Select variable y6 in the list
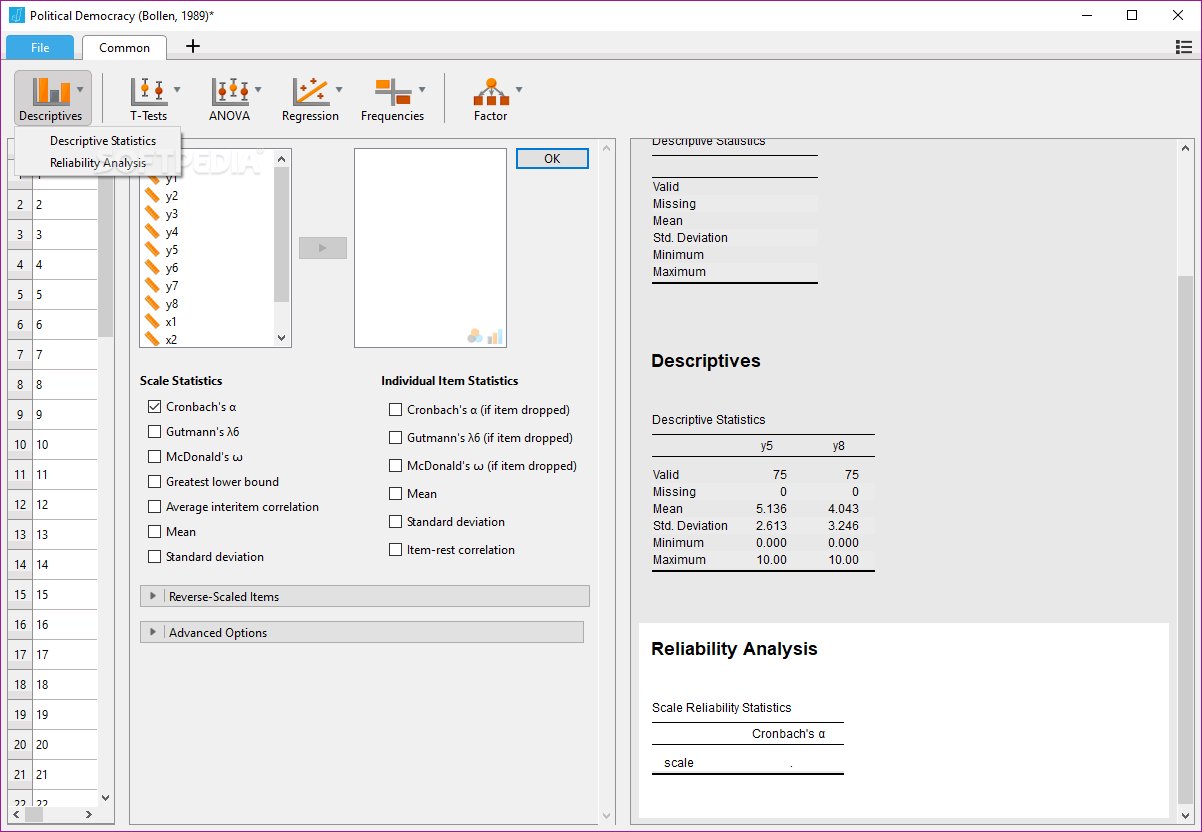 [172, 268]
